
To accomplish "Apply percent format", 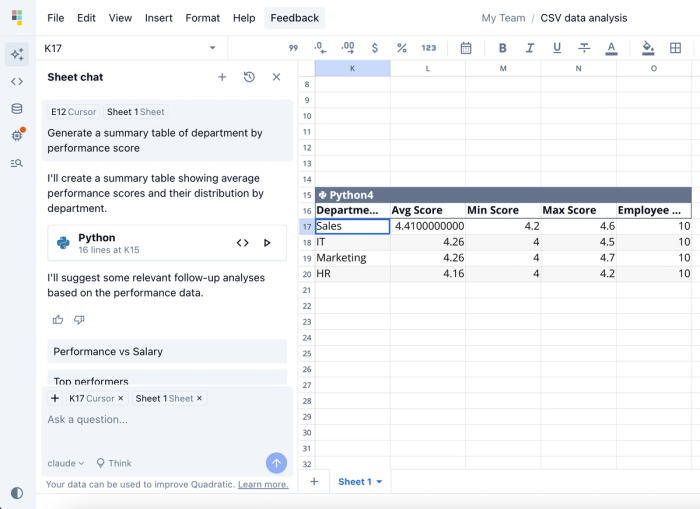I will click(402, 48).
